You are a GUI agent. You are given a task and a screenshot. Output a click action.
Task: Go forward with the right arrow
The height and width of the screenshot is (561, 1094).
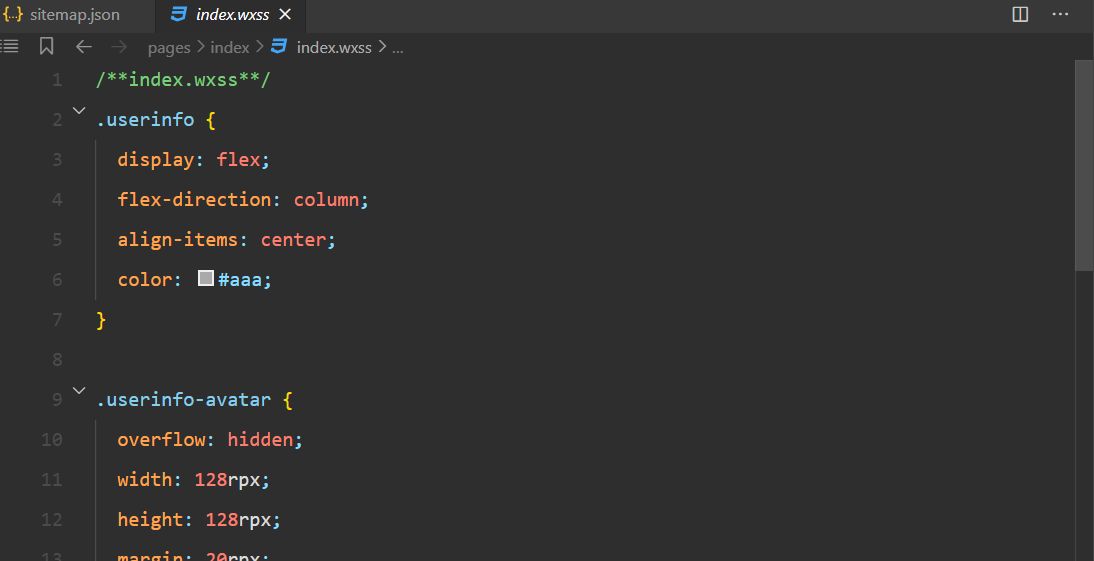[x=119, y=47]
